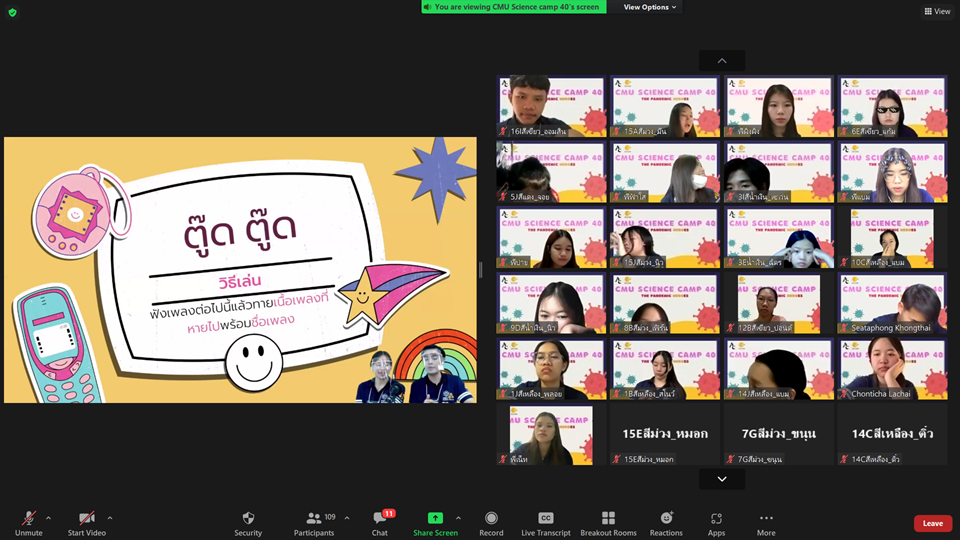The width and height of the screenshot is (960, 540).
Task: Open Breakout Rooms
Action: tap(608, 518)
